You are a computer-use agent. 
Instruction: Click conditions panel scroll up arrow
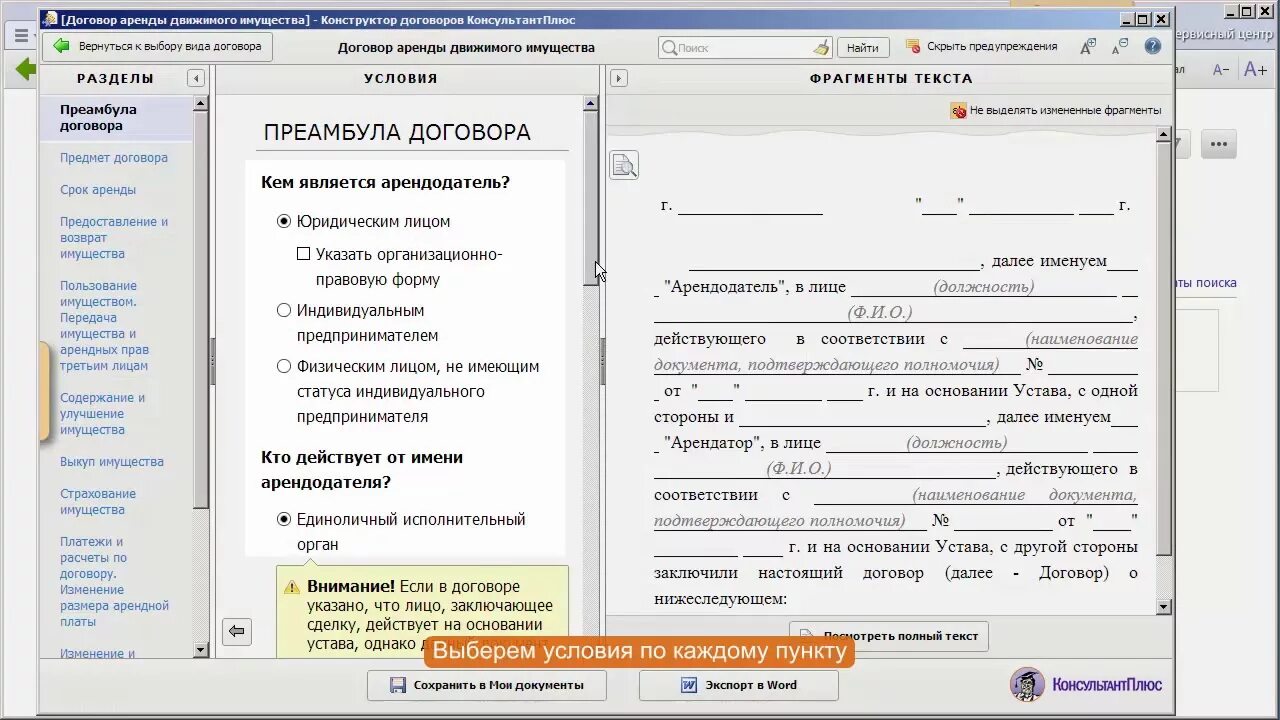click(x=590, y=102)
